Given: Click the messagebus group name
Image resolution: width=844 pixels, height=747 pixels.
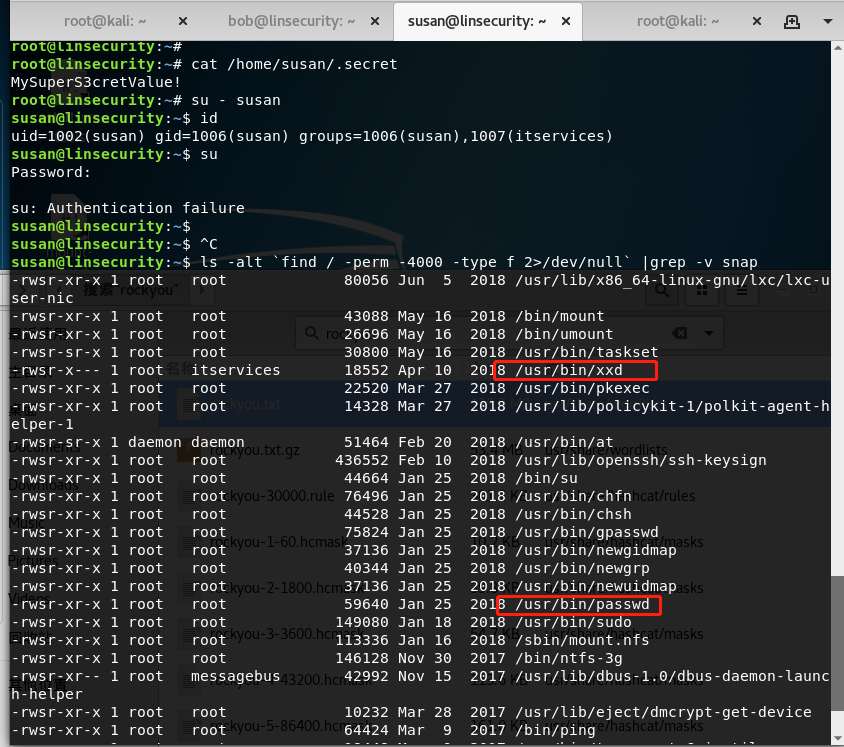Looking at the screenshot, I should 236,676.
